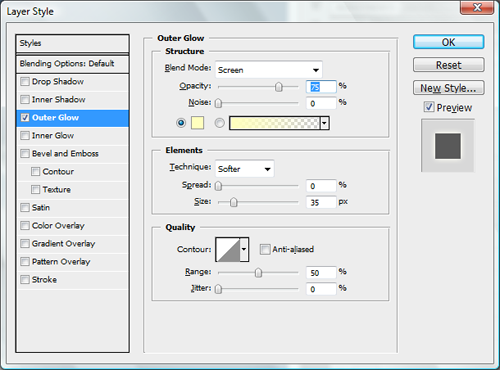Screen dimensions: 500x370
Task: Toggle the Preview checkbox
Action: click(429, 107)
